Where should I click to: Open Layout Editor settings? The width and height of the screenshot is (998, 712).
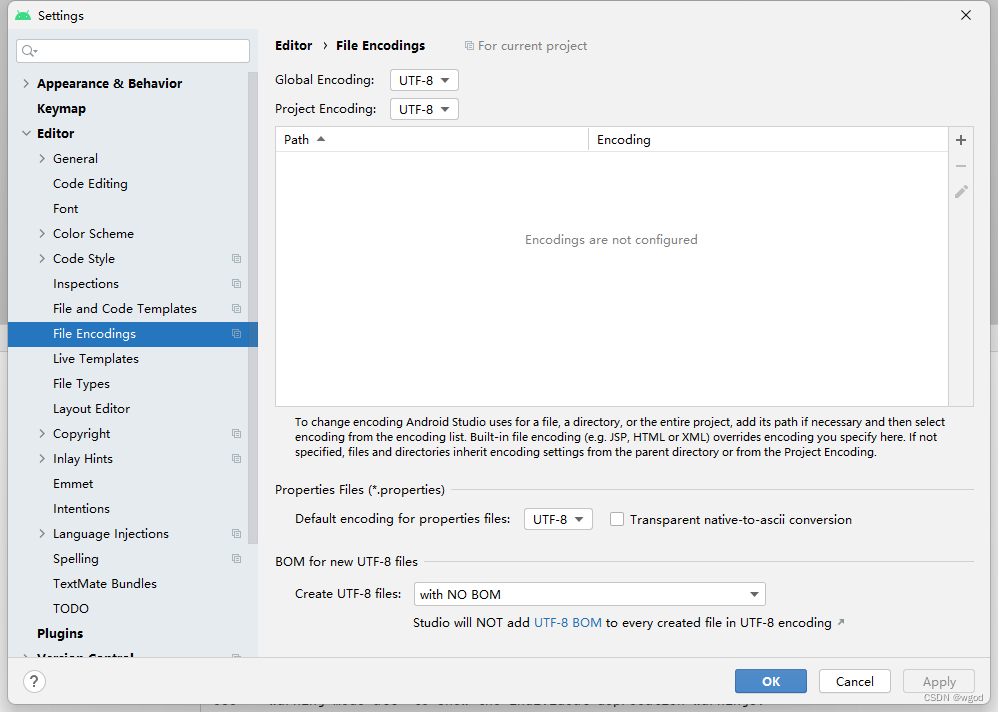coord(92,408)
